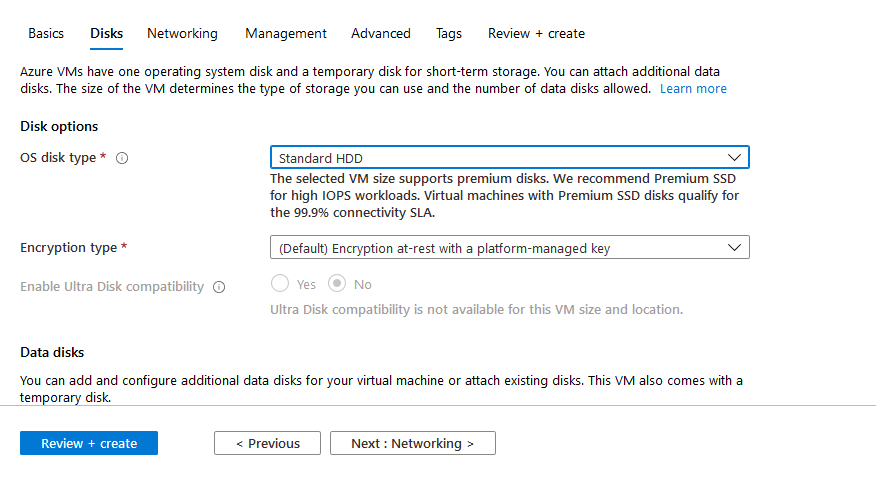Screen dimensions: 876x477
Task: Open the Standard HDD dropdown
Action: coord(510,158)
